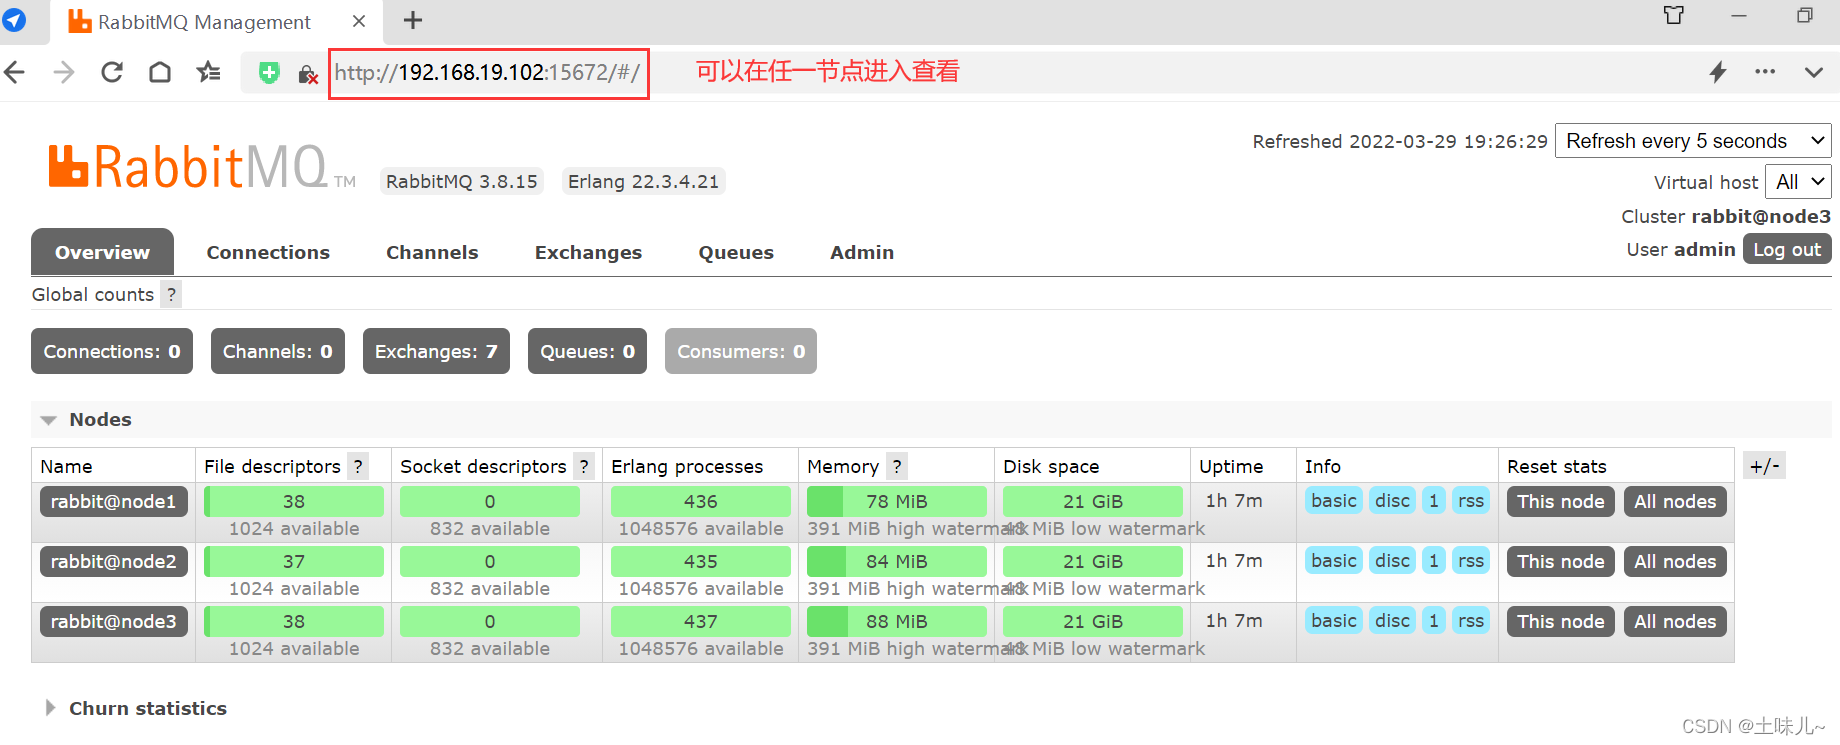Viewport: 1840px width, 745px height.
Task: Click the disc tag for rabbit@node2
Action: pos(1392,560)
